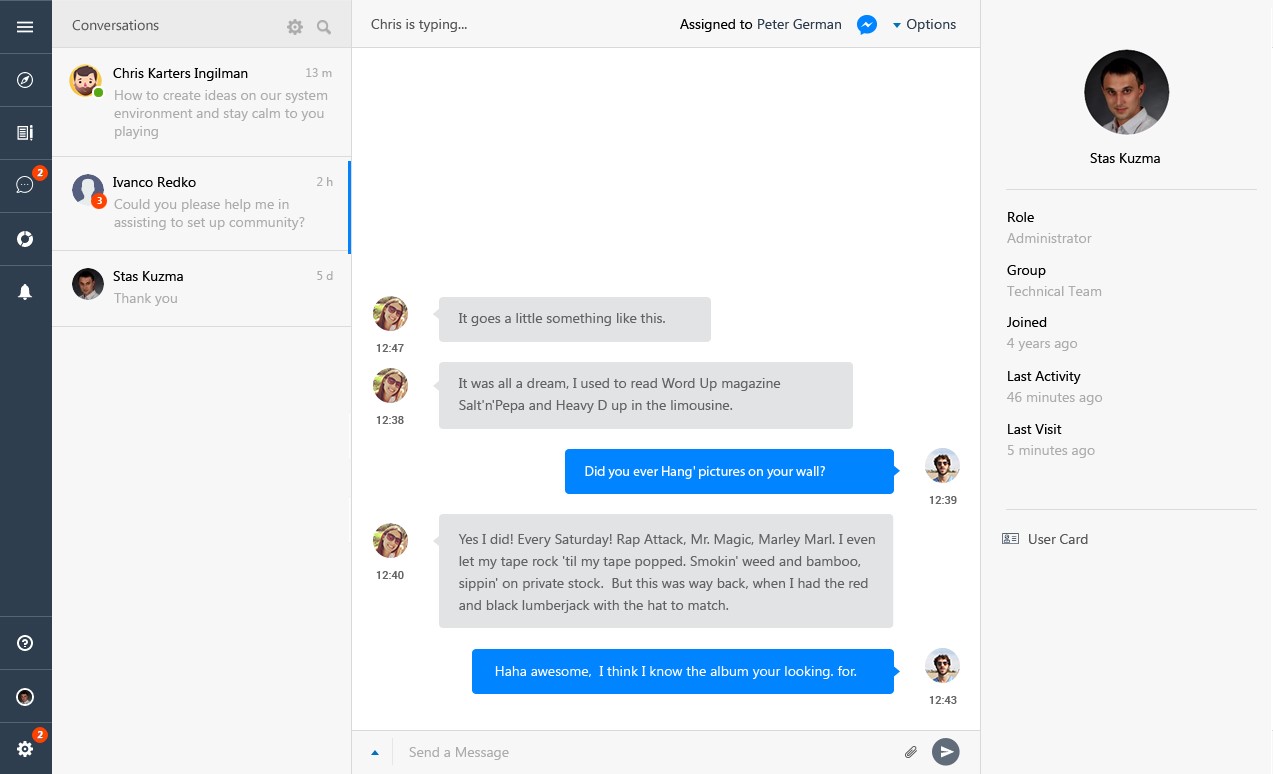Open the news feed document icon
Screen dimensions: 1273x774
coord(25,133)
